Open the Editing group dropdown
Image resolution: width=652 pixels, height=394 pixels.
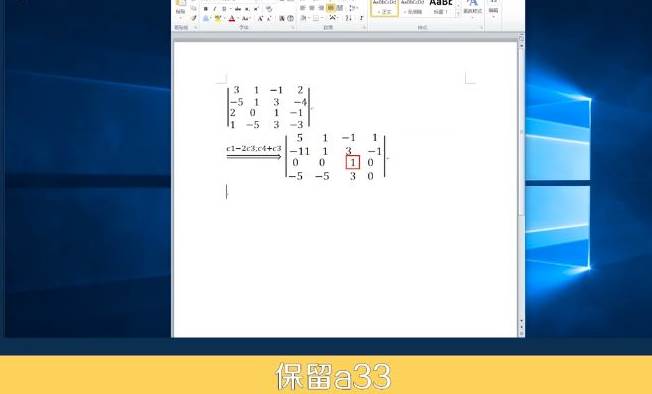click(494, 10)
